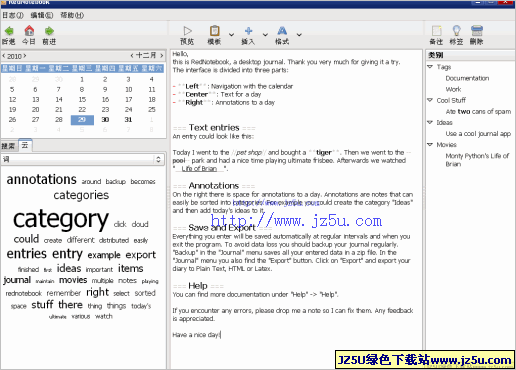Click 'movies' in the word cloud

pyautogui.click(x=73, y=280)
